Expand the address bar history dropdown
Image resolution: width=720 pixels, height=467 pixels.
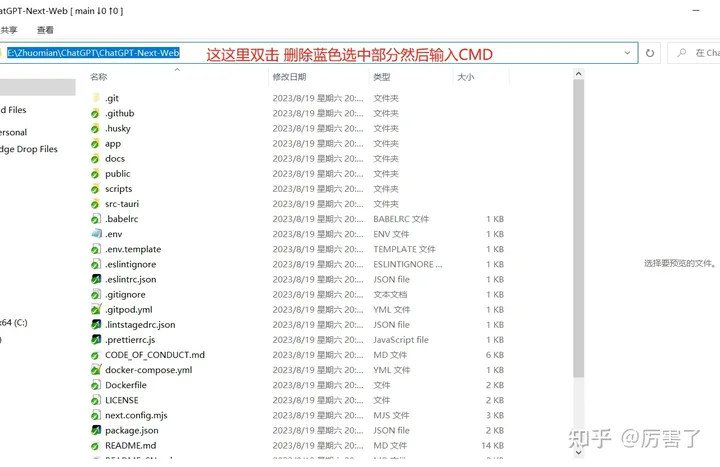coord(627,53)
